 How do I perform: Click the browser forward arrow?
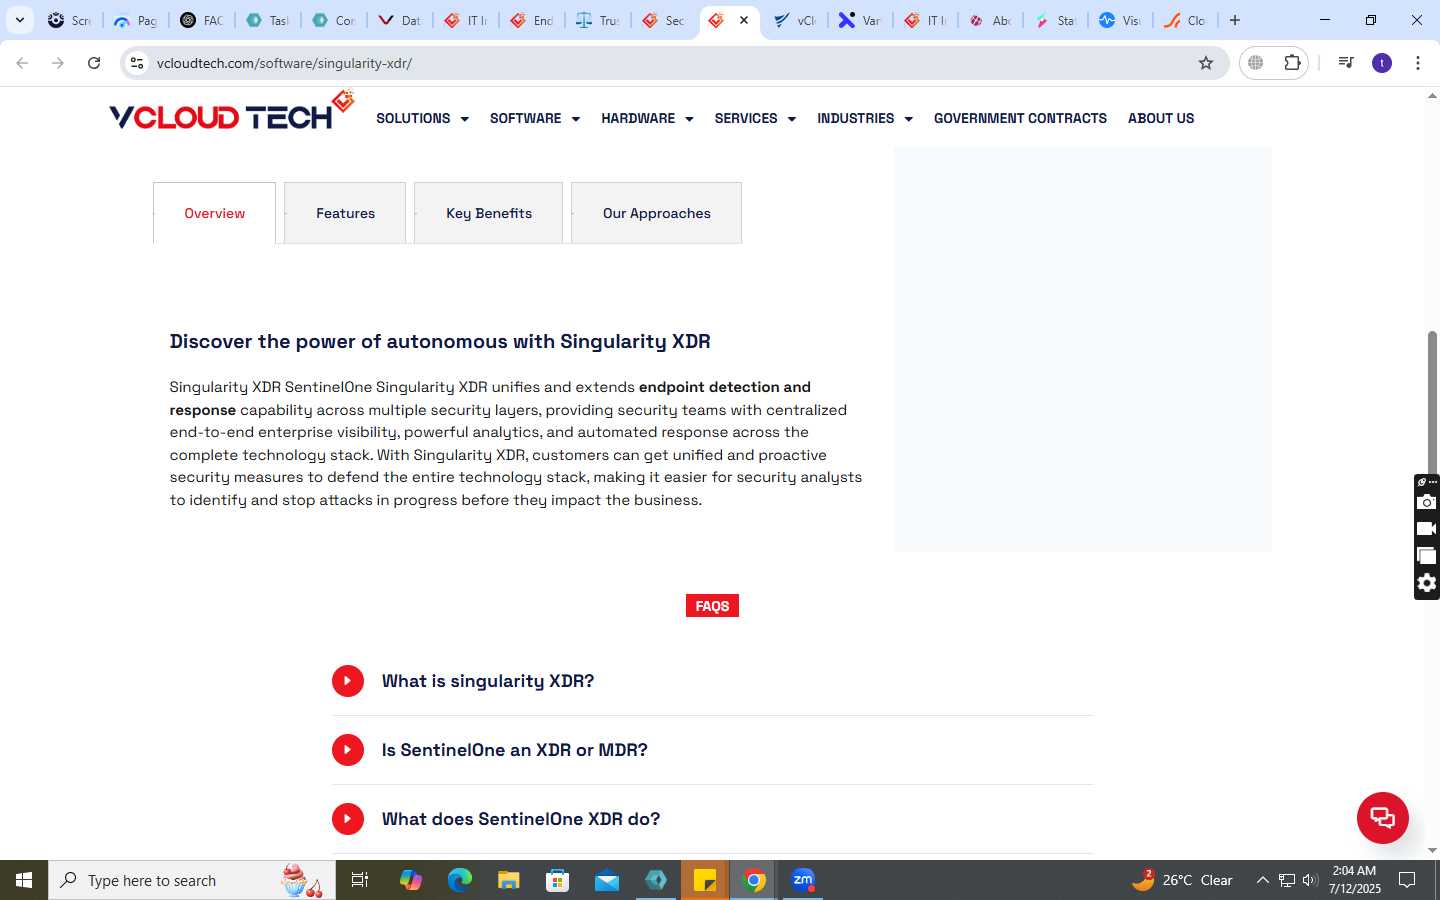point(58,63)
